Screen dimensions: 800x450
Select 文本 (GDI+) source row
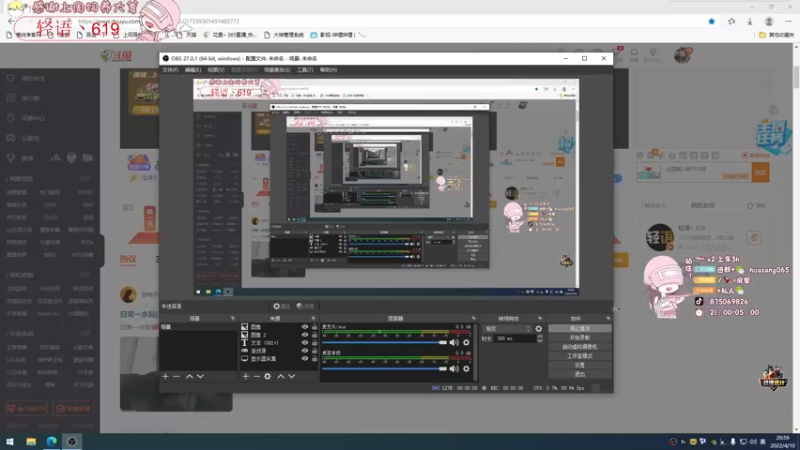point(279,343)
